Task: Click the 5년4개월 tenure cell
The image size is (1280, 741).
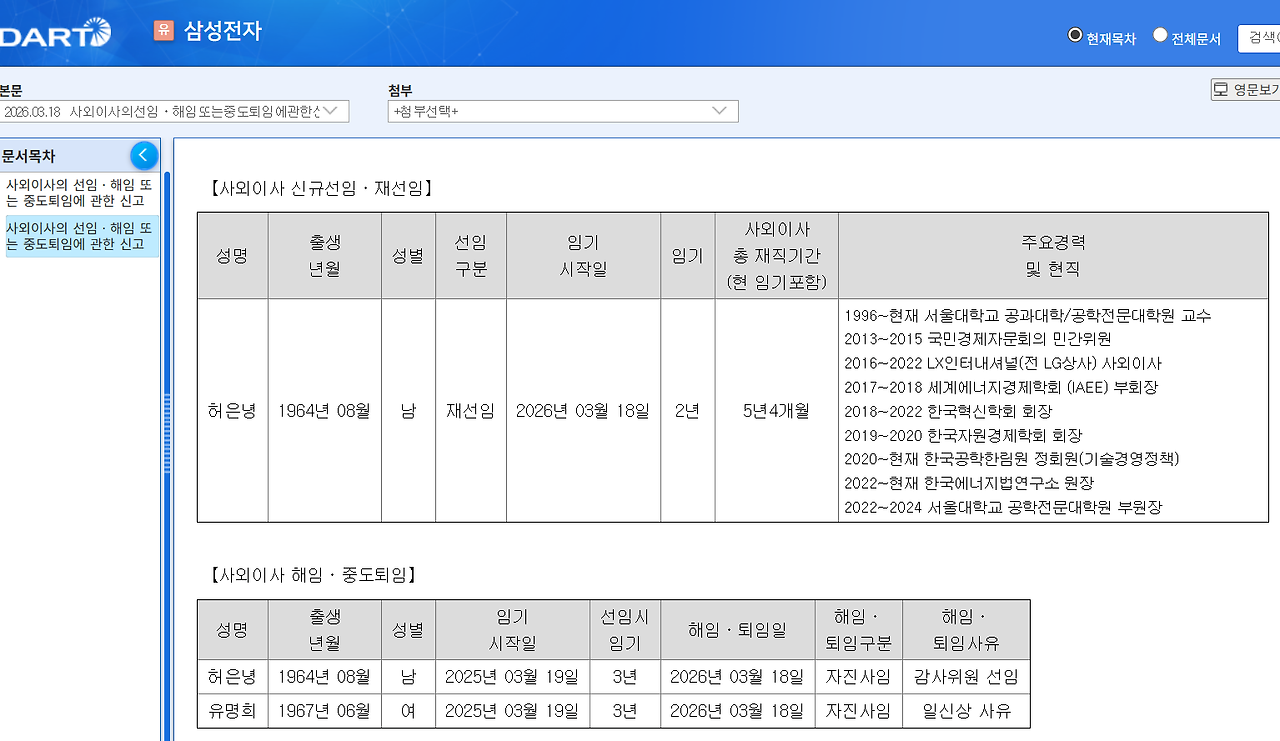Action: coord(775,411)
